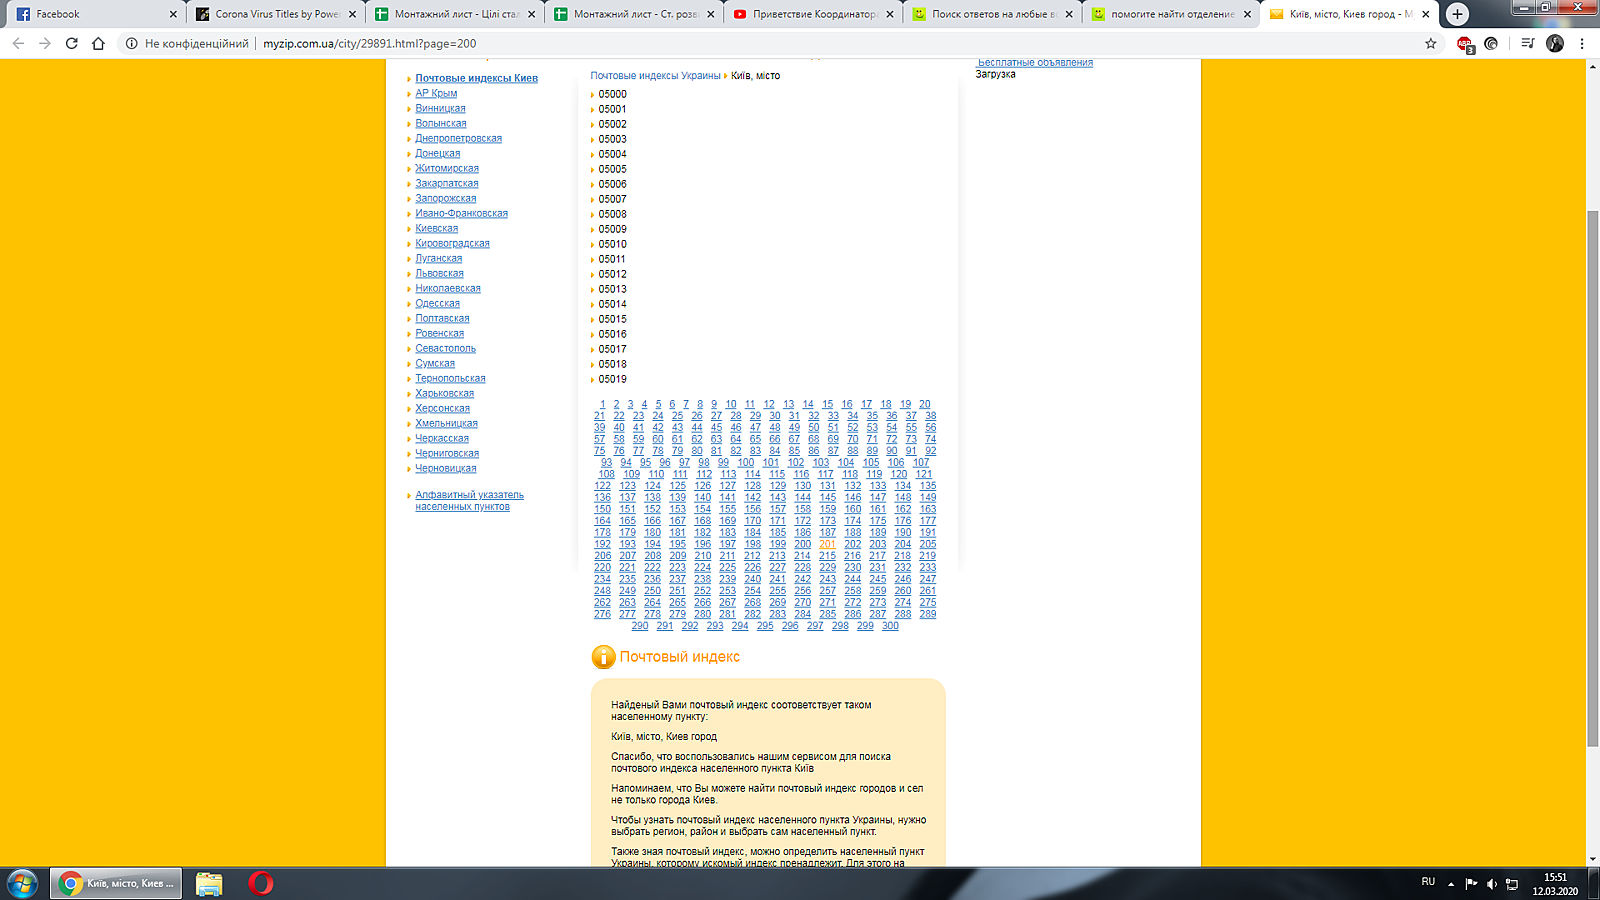The image size is (1600, 900).
Task: Launch Opera from the taskbar
Action: coord(261,883)
